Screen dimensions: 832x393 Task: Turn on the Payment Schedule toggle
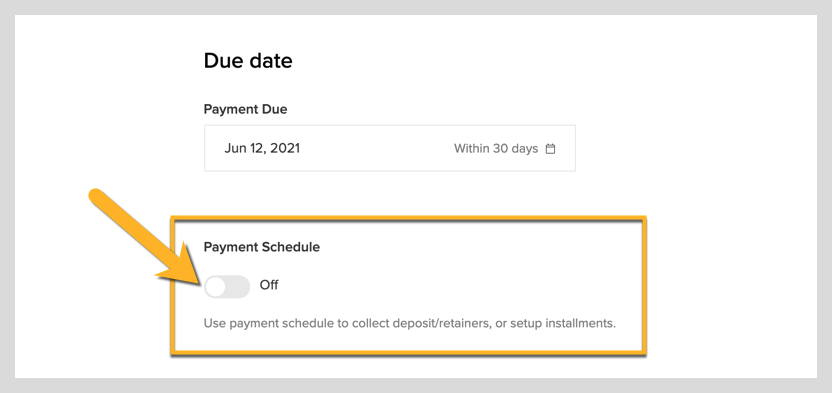click(227, 286)
